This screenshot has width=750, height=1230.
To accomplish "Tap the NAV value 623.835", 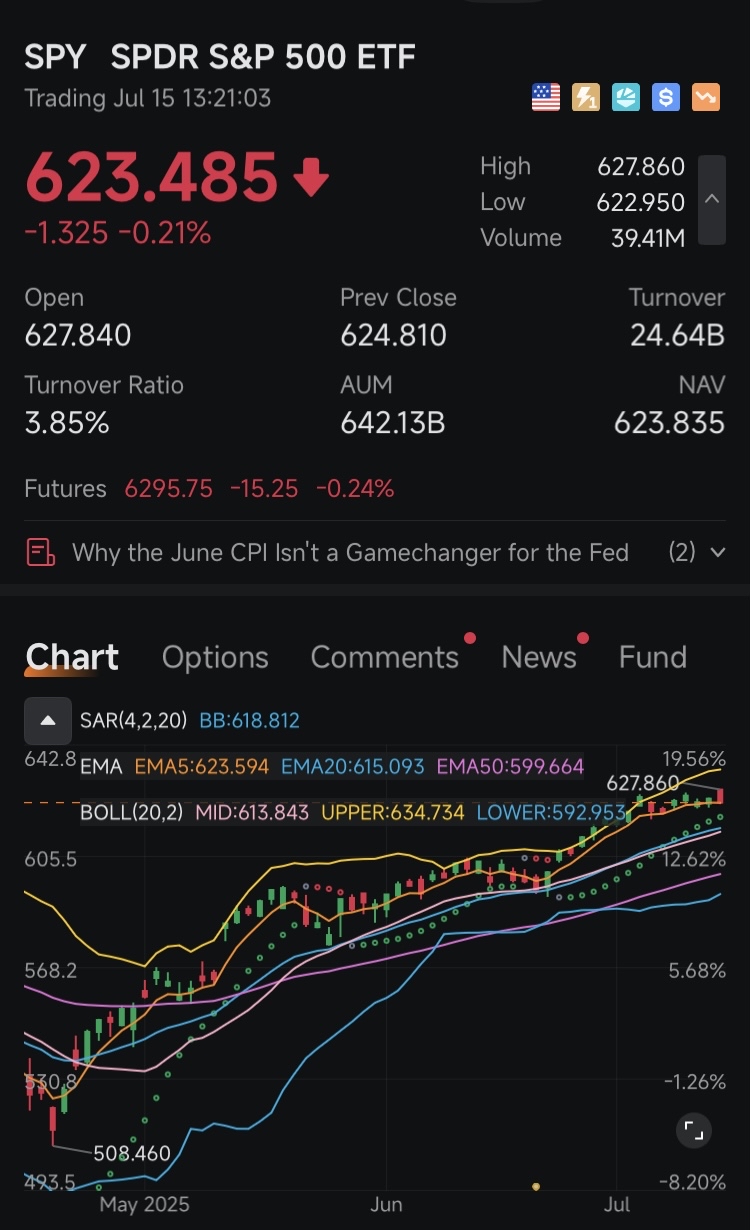I will click(x=670, y=423).
